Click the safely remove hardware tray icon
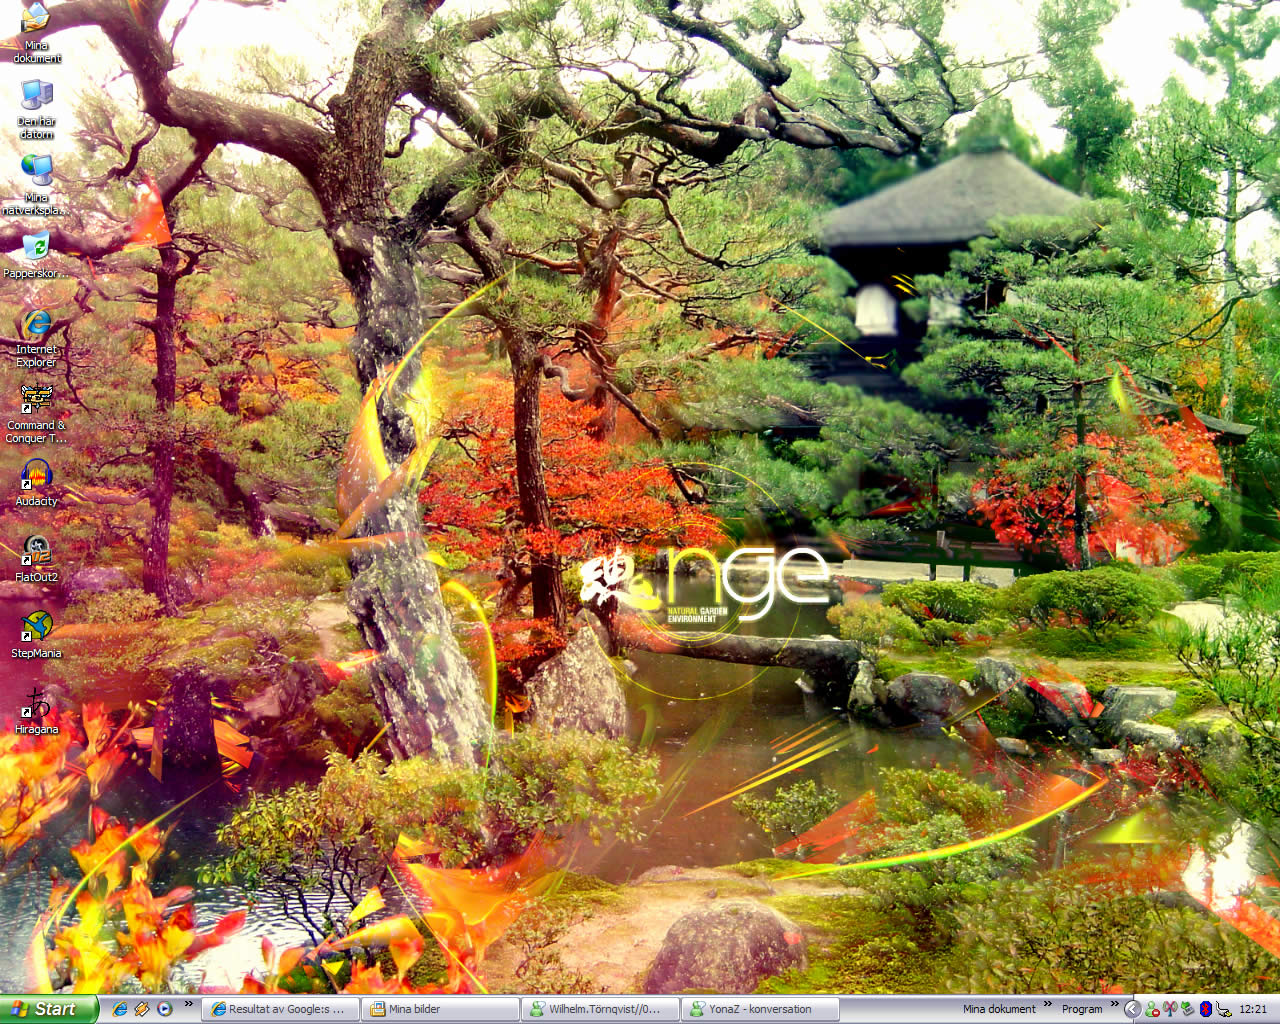Viewport: 1280px width, 1024px height. tap(1188, 1009)
